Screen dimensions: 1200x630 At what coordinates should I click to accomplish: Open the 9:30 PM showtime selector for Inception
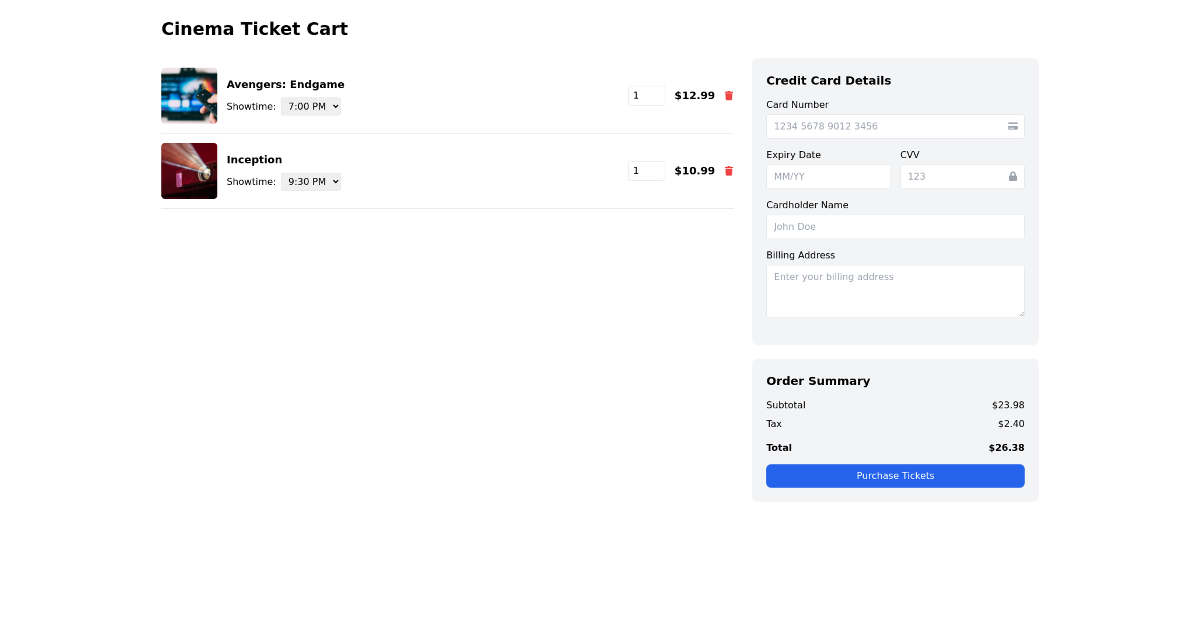310,181
